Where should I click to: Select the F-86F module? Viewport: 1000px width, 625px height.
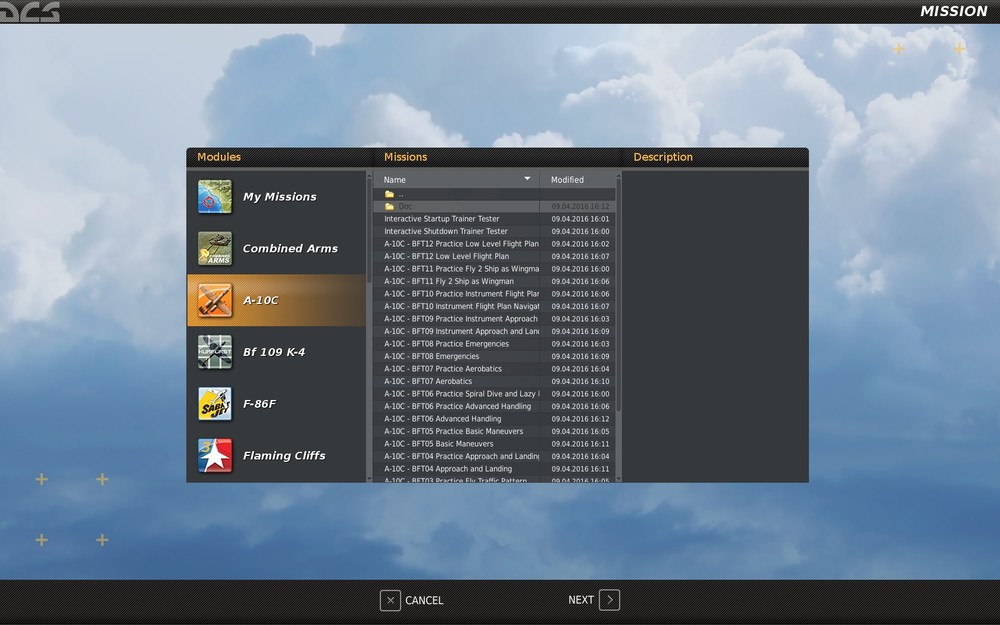276,404
